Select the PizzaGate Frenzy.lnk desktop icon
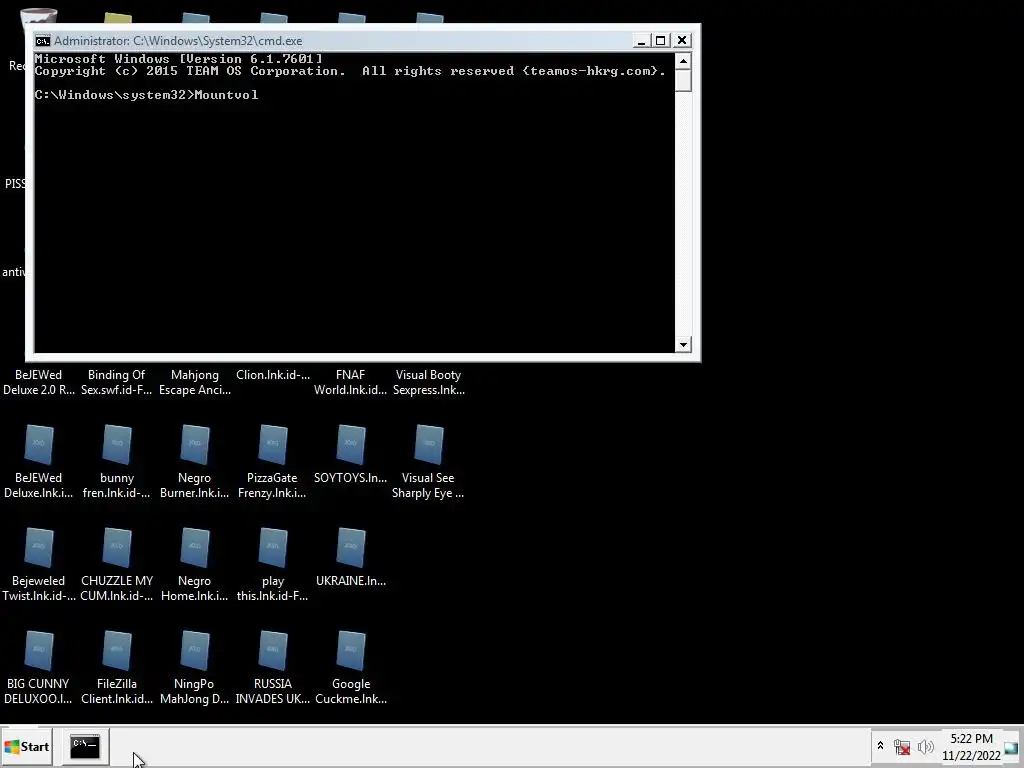The height and width of the screenshot is (768, 1024). [272, 462]
